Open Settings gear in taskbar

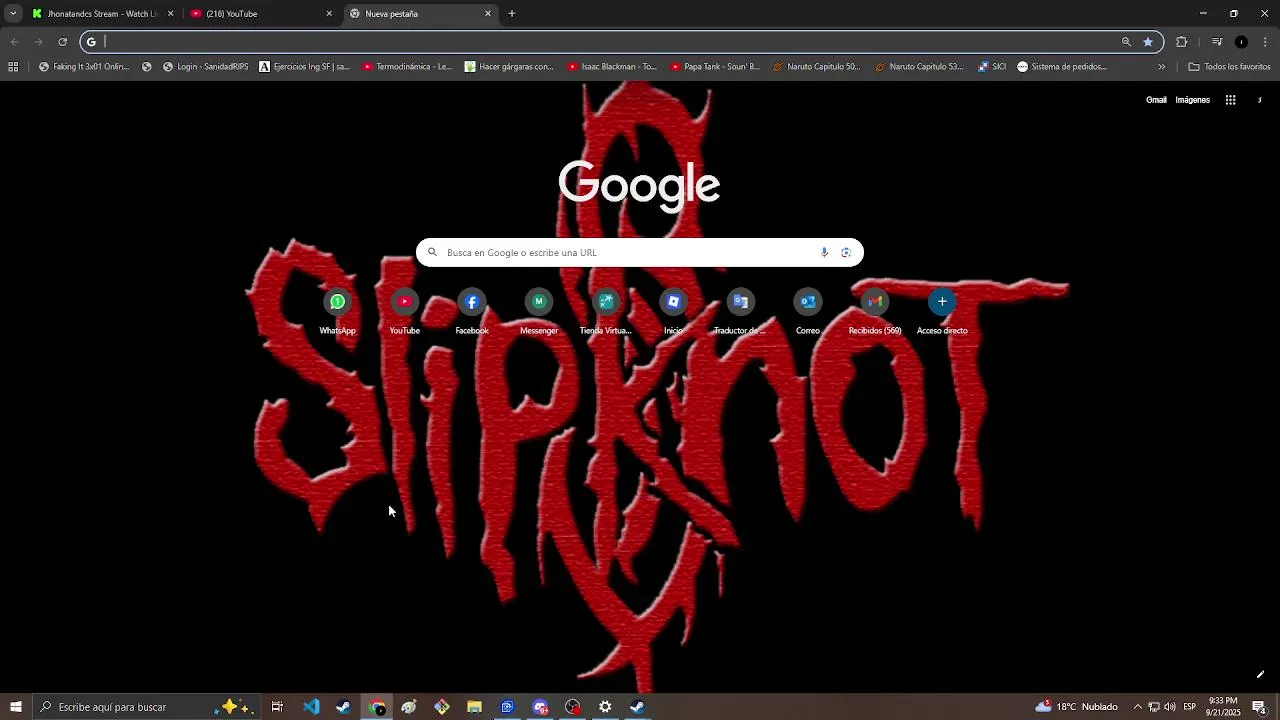[605, 707]
